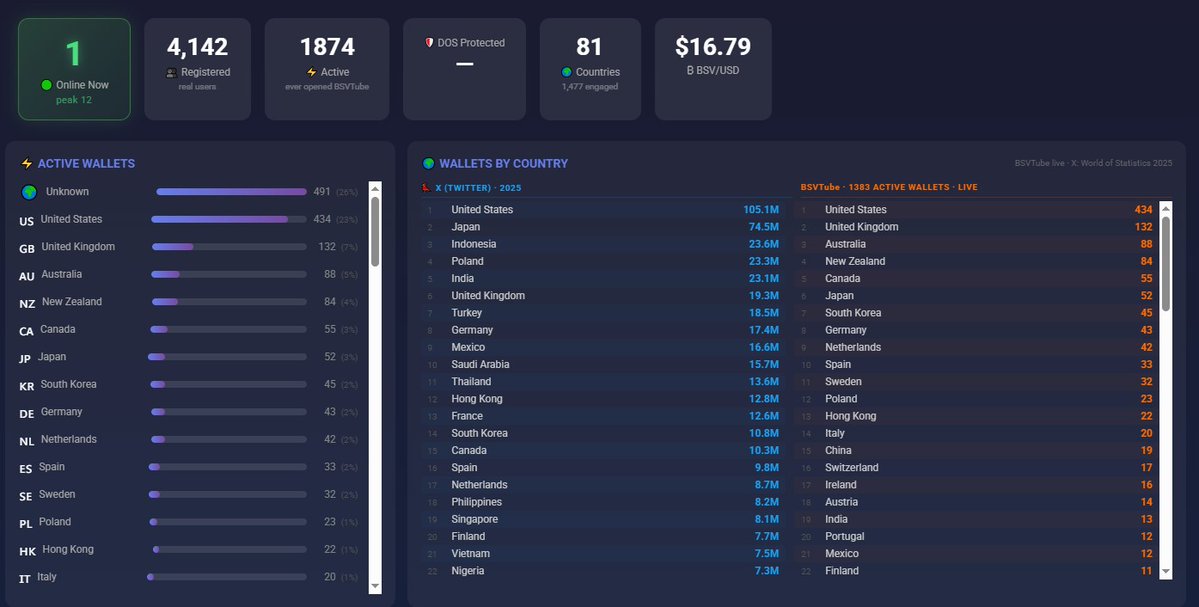Image resolution: width=1199 pixels, height=607 pixels.
Task: Click the US country code label
Action: pos(26,221)
